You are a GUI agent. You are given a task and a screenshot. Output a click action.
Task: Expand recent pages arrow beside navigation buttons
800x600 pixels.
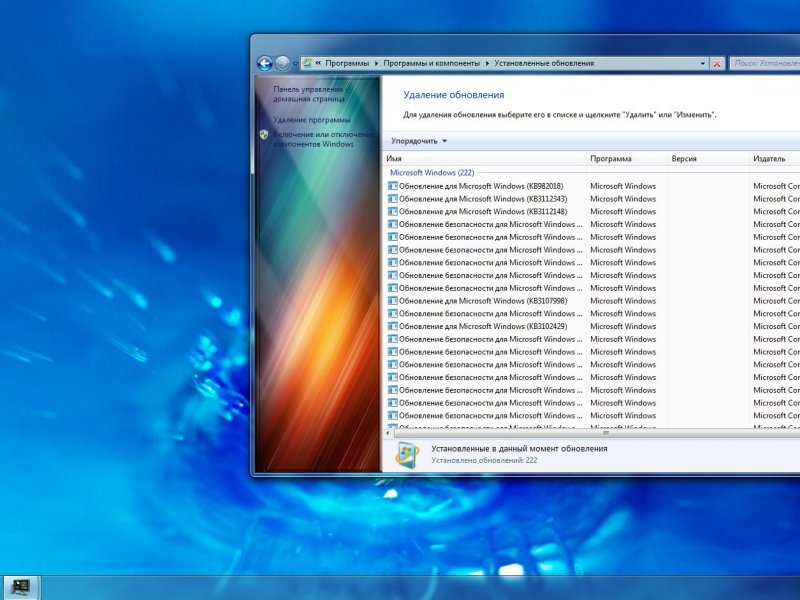tap(295, 63)
